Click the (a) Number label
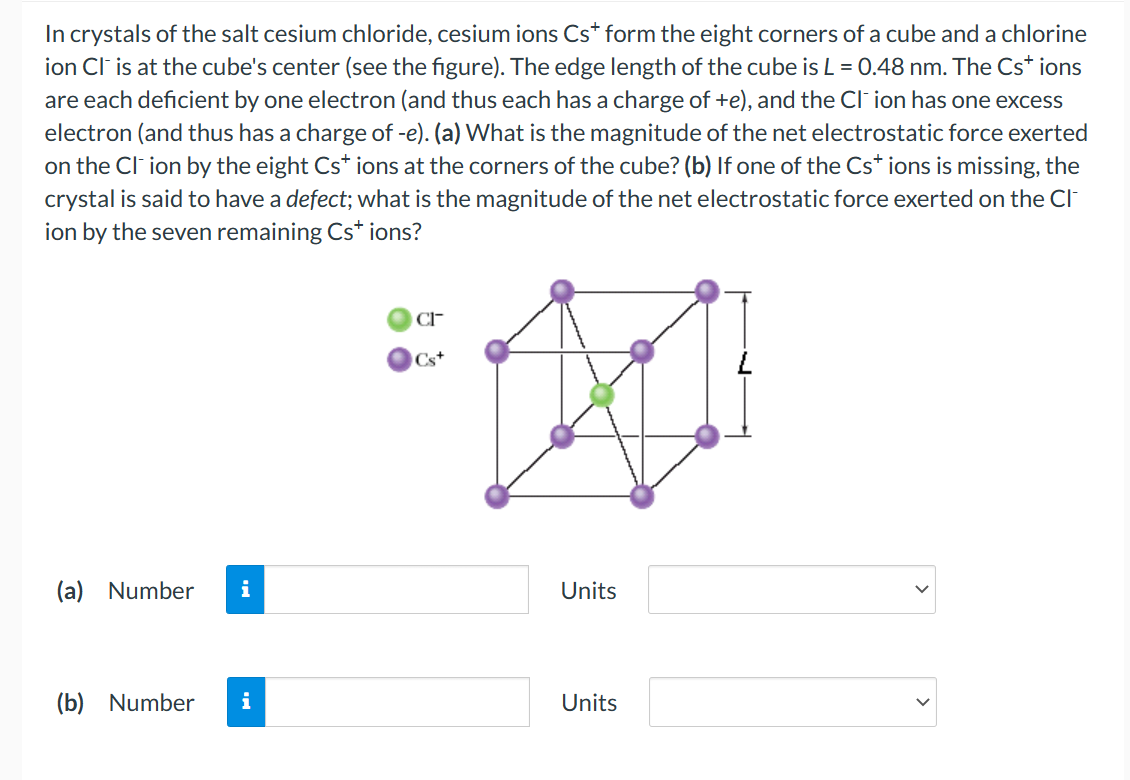 150,590
